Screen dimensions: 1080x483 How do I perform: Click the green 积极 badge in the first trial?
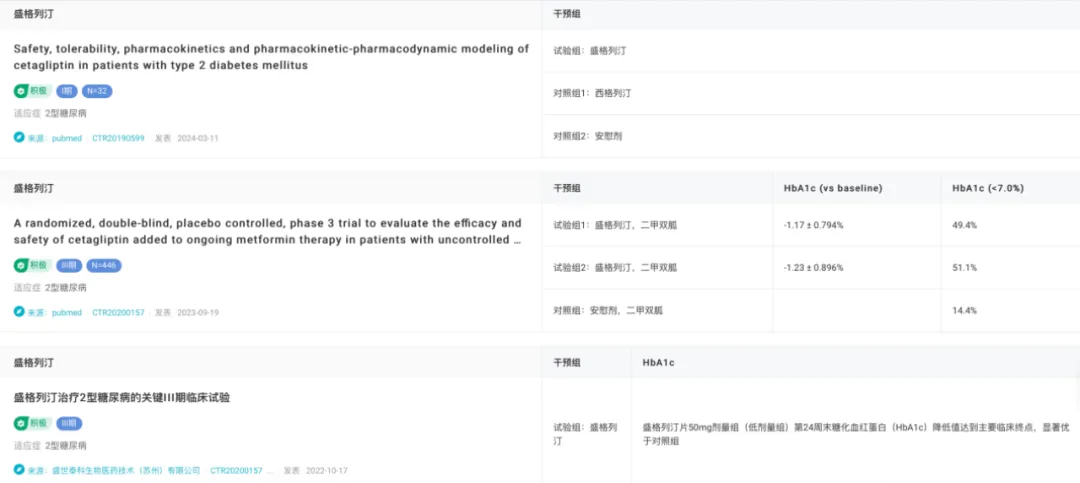point(31,91)
